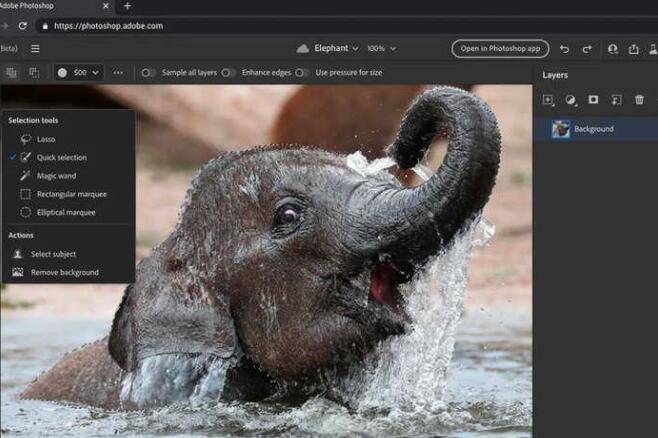This screenshot has height=438, width=658.
Task: Open the brush size 500 picker
Action: click(78, 73)
